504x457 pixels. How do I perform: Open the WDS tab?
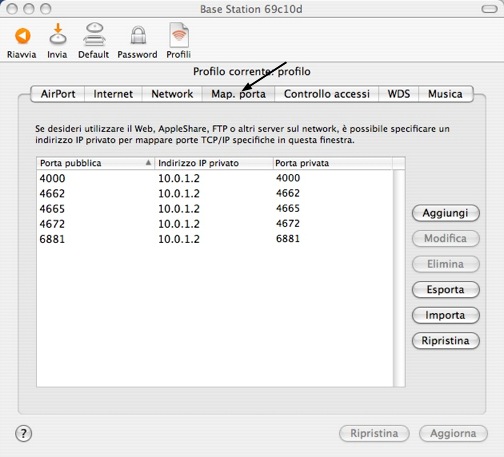(x=399, y=94)
